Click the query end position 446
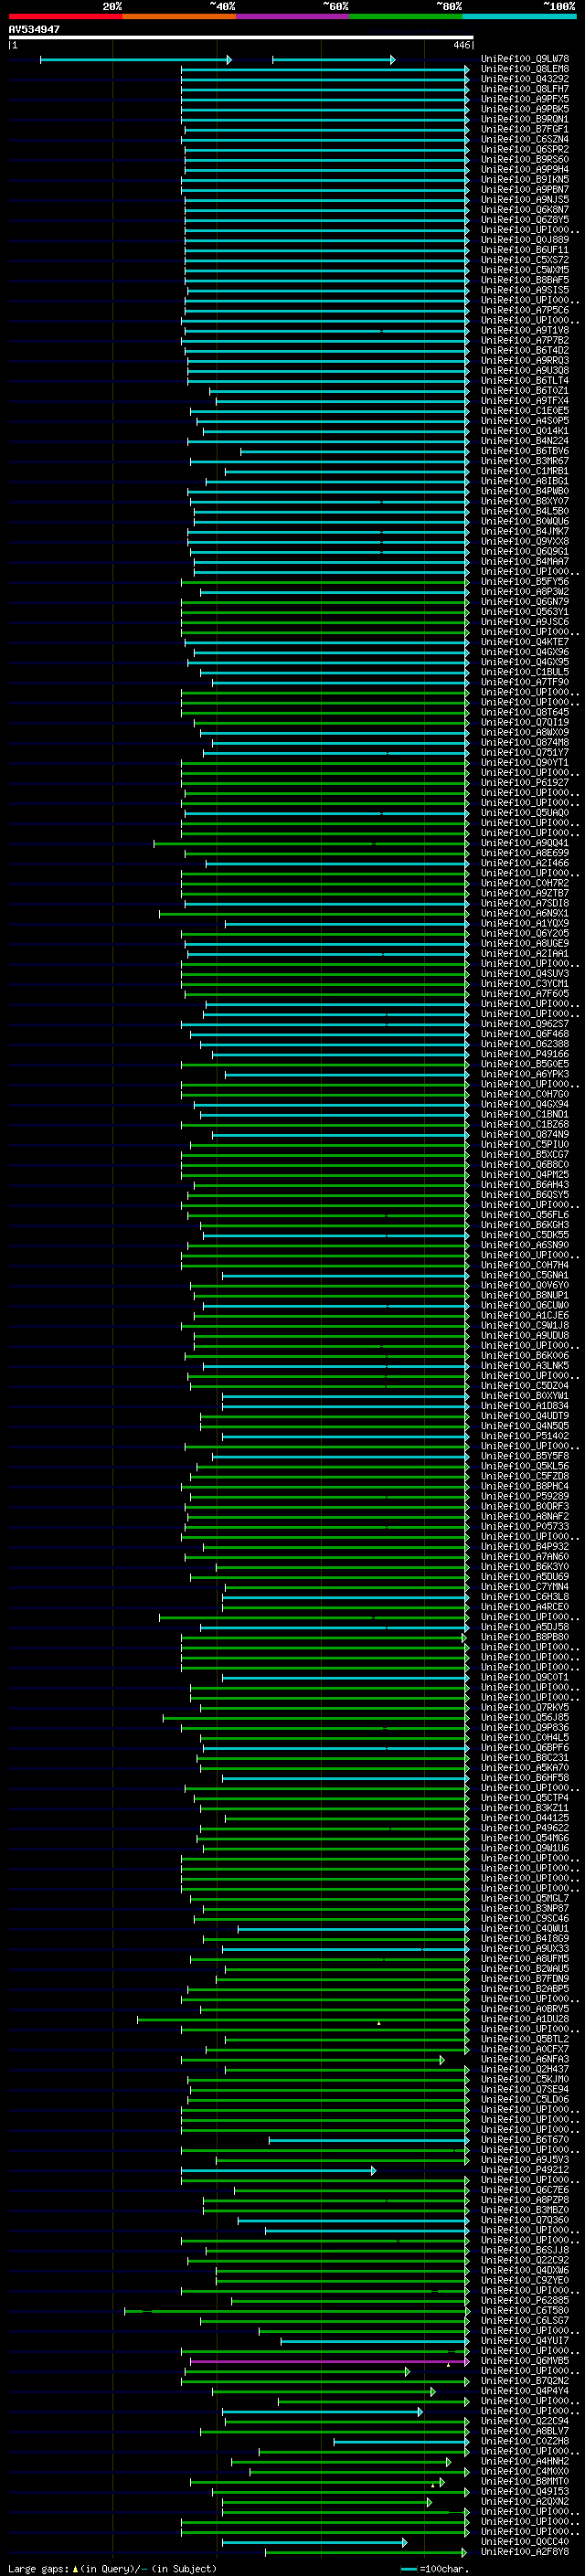This screenshot has height=2576, width=585. (461, 45)
